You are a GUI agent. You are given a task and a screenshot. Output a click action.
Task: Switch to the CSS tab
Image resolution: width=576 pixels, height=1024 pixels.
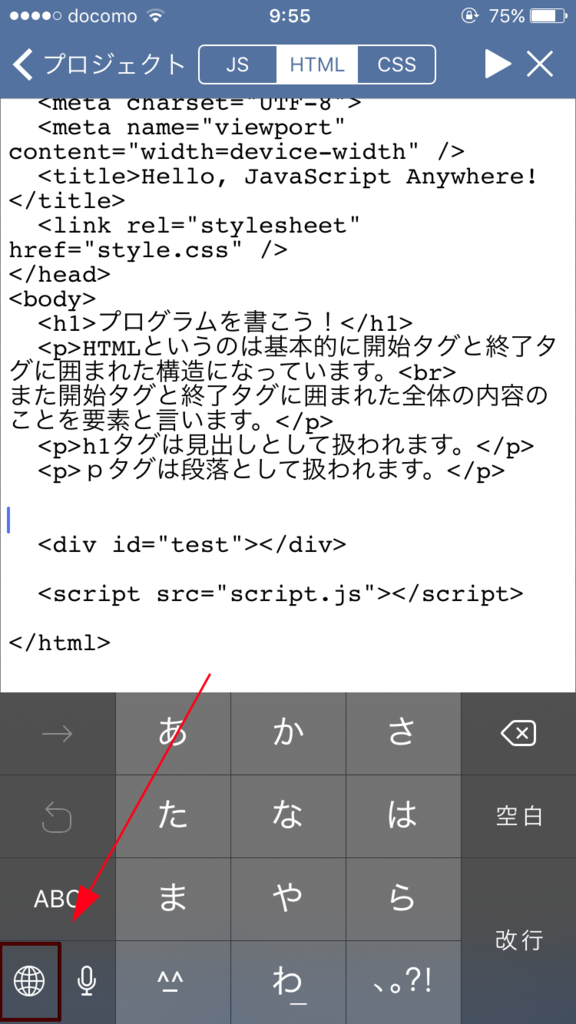pos(396,65)
